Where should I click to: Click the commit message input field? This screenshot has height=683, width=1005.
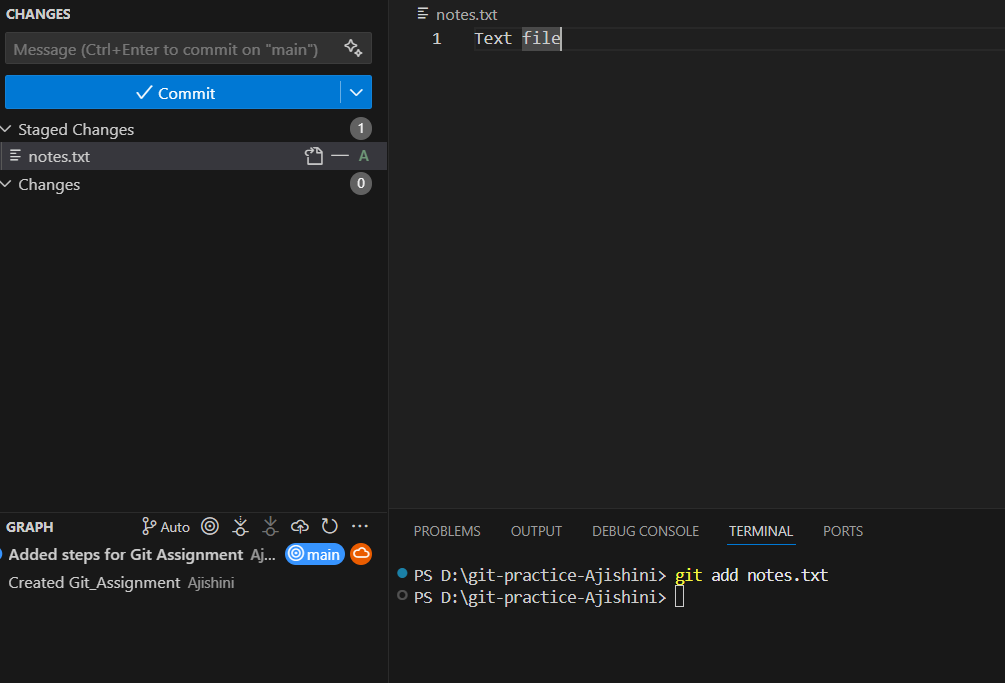[170, 48]
